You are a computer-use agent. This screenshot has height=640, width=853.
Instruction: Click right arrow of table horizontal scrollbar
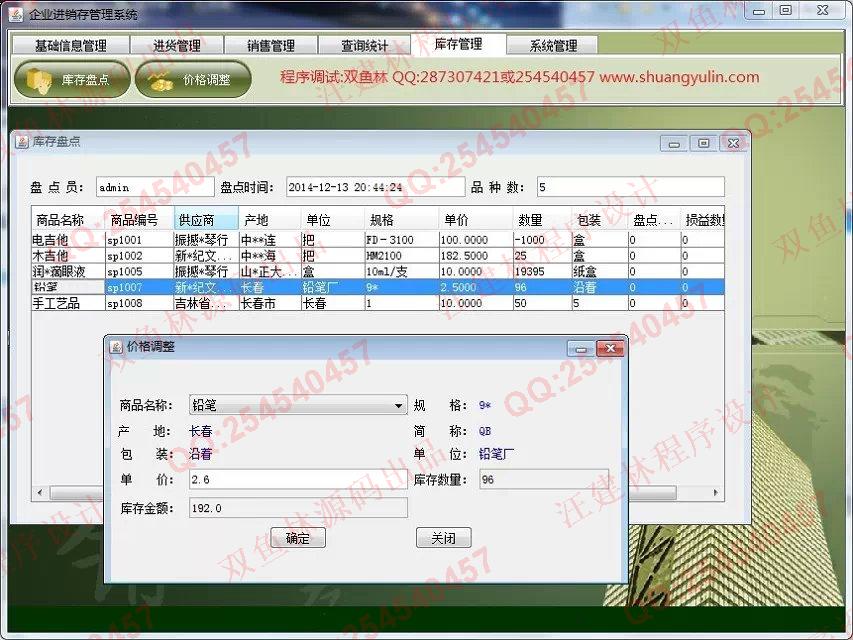716,493
